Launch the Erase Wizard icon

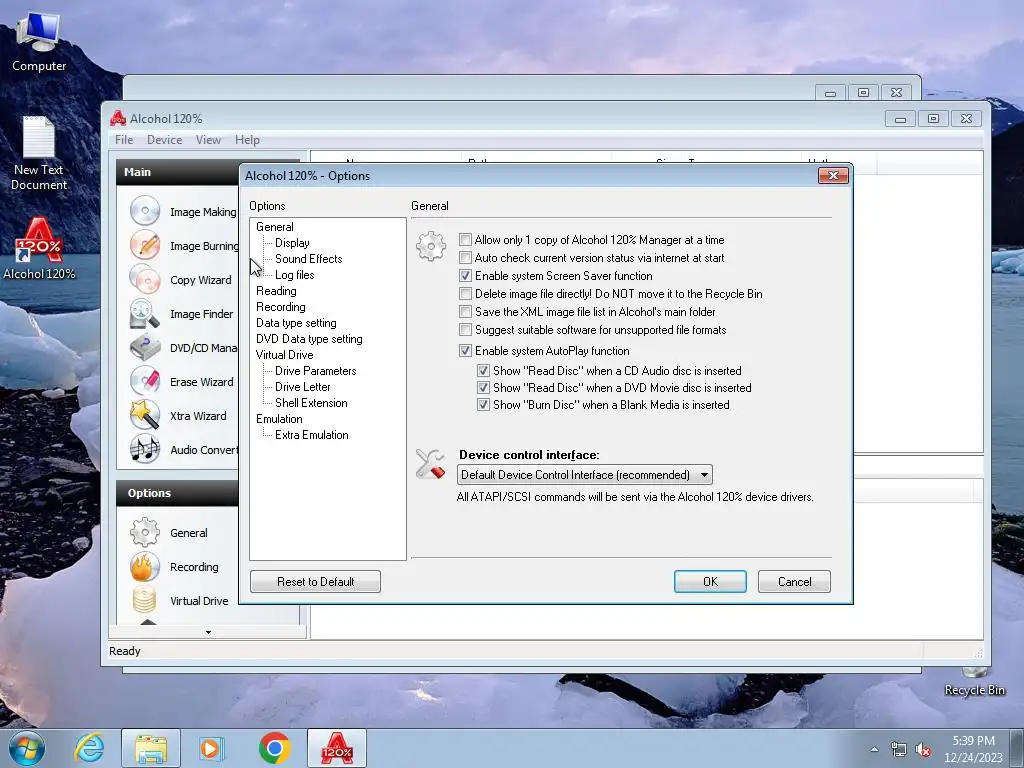click(x=144, y=381)
